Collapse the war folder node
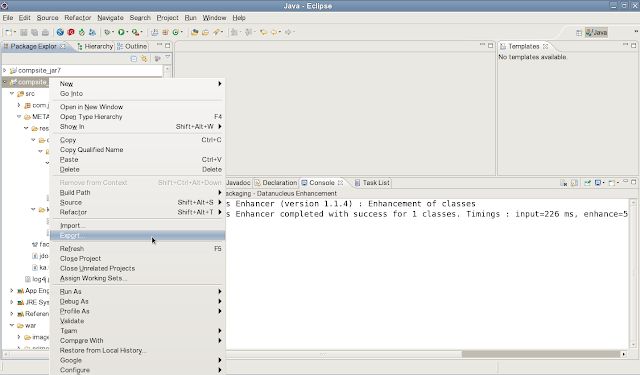640x375 pixels. click(12, 325)
